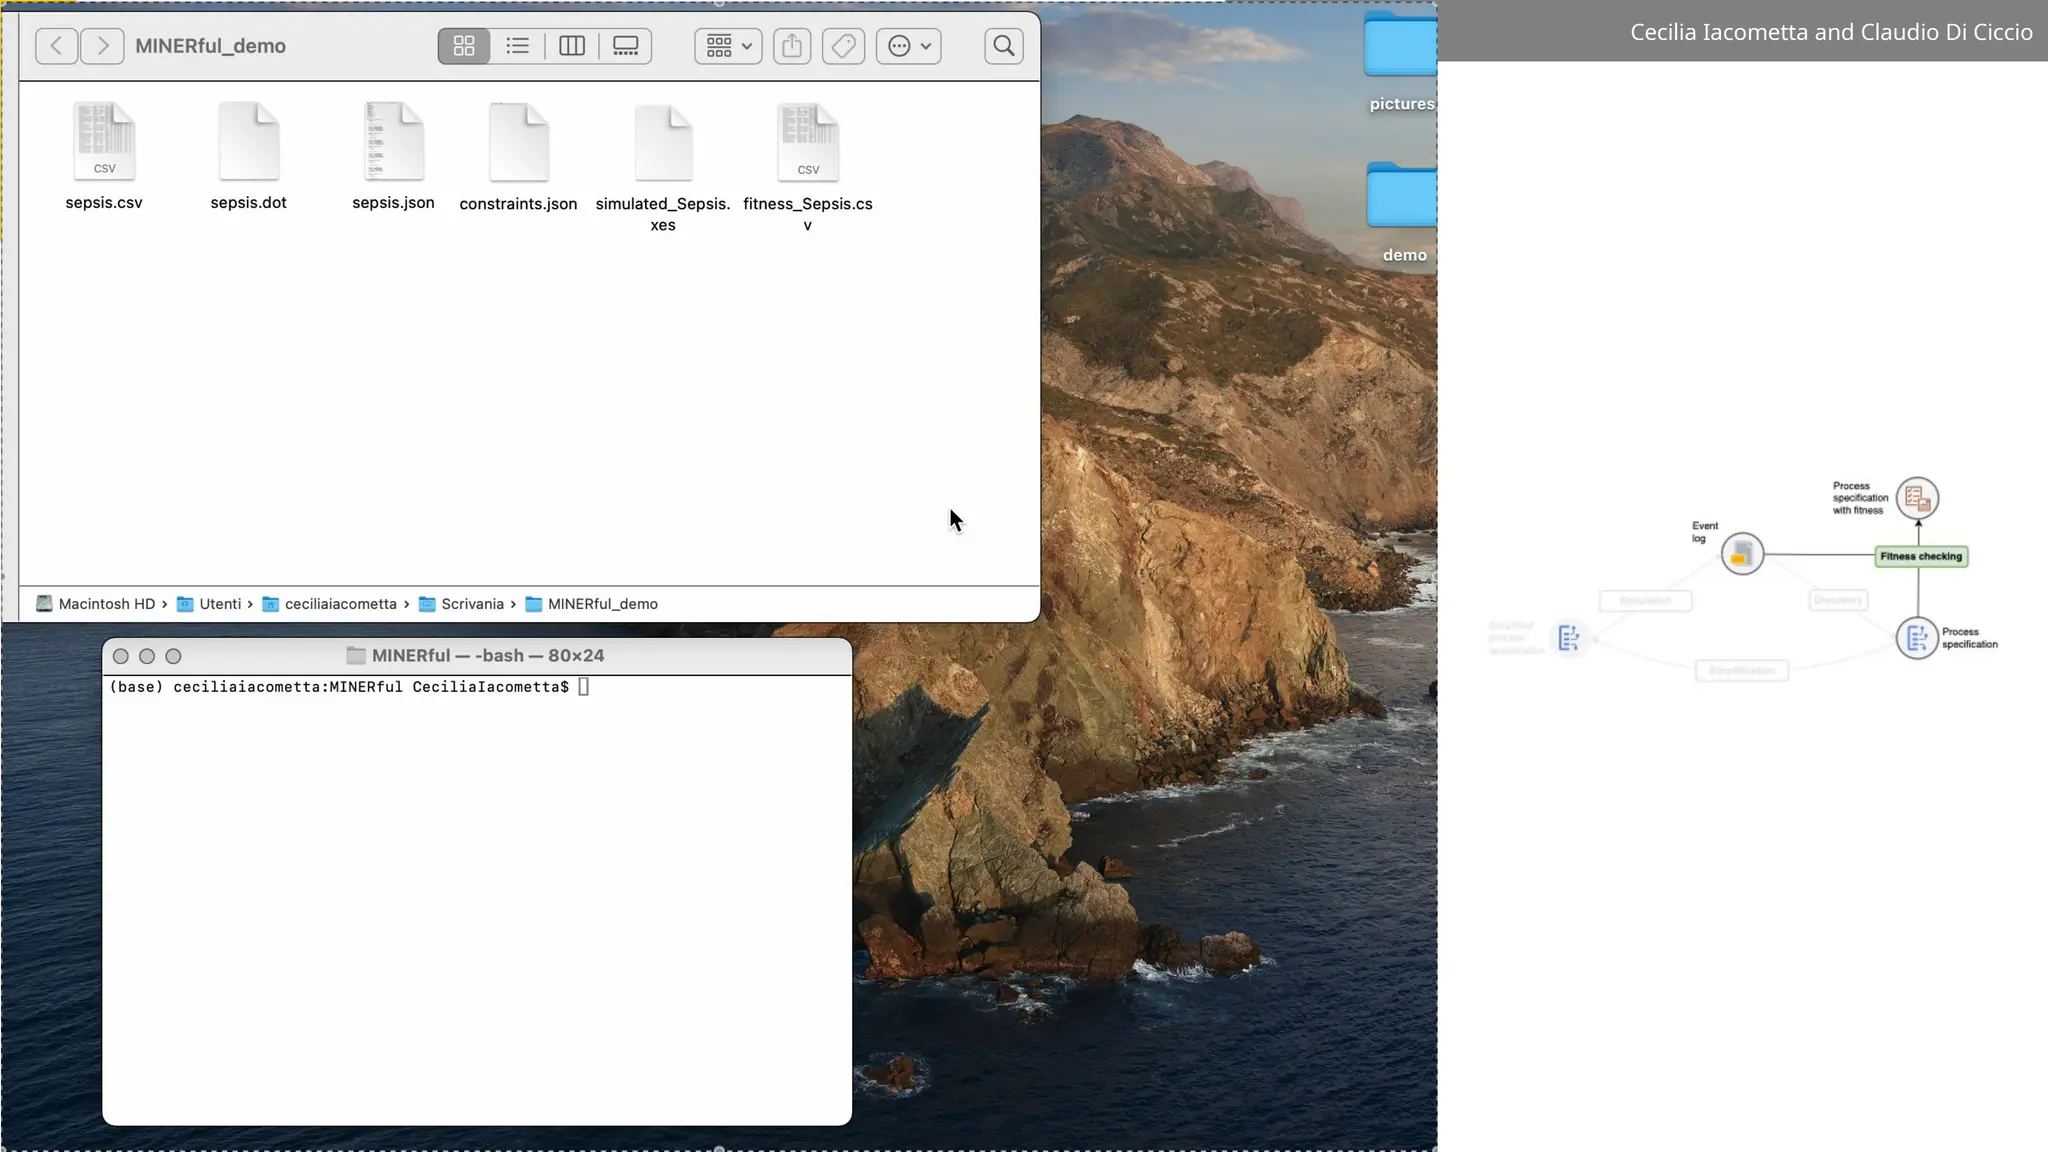Open the More actions ellipsis dropdown
2048x1152 pixels.
[909, 46]
